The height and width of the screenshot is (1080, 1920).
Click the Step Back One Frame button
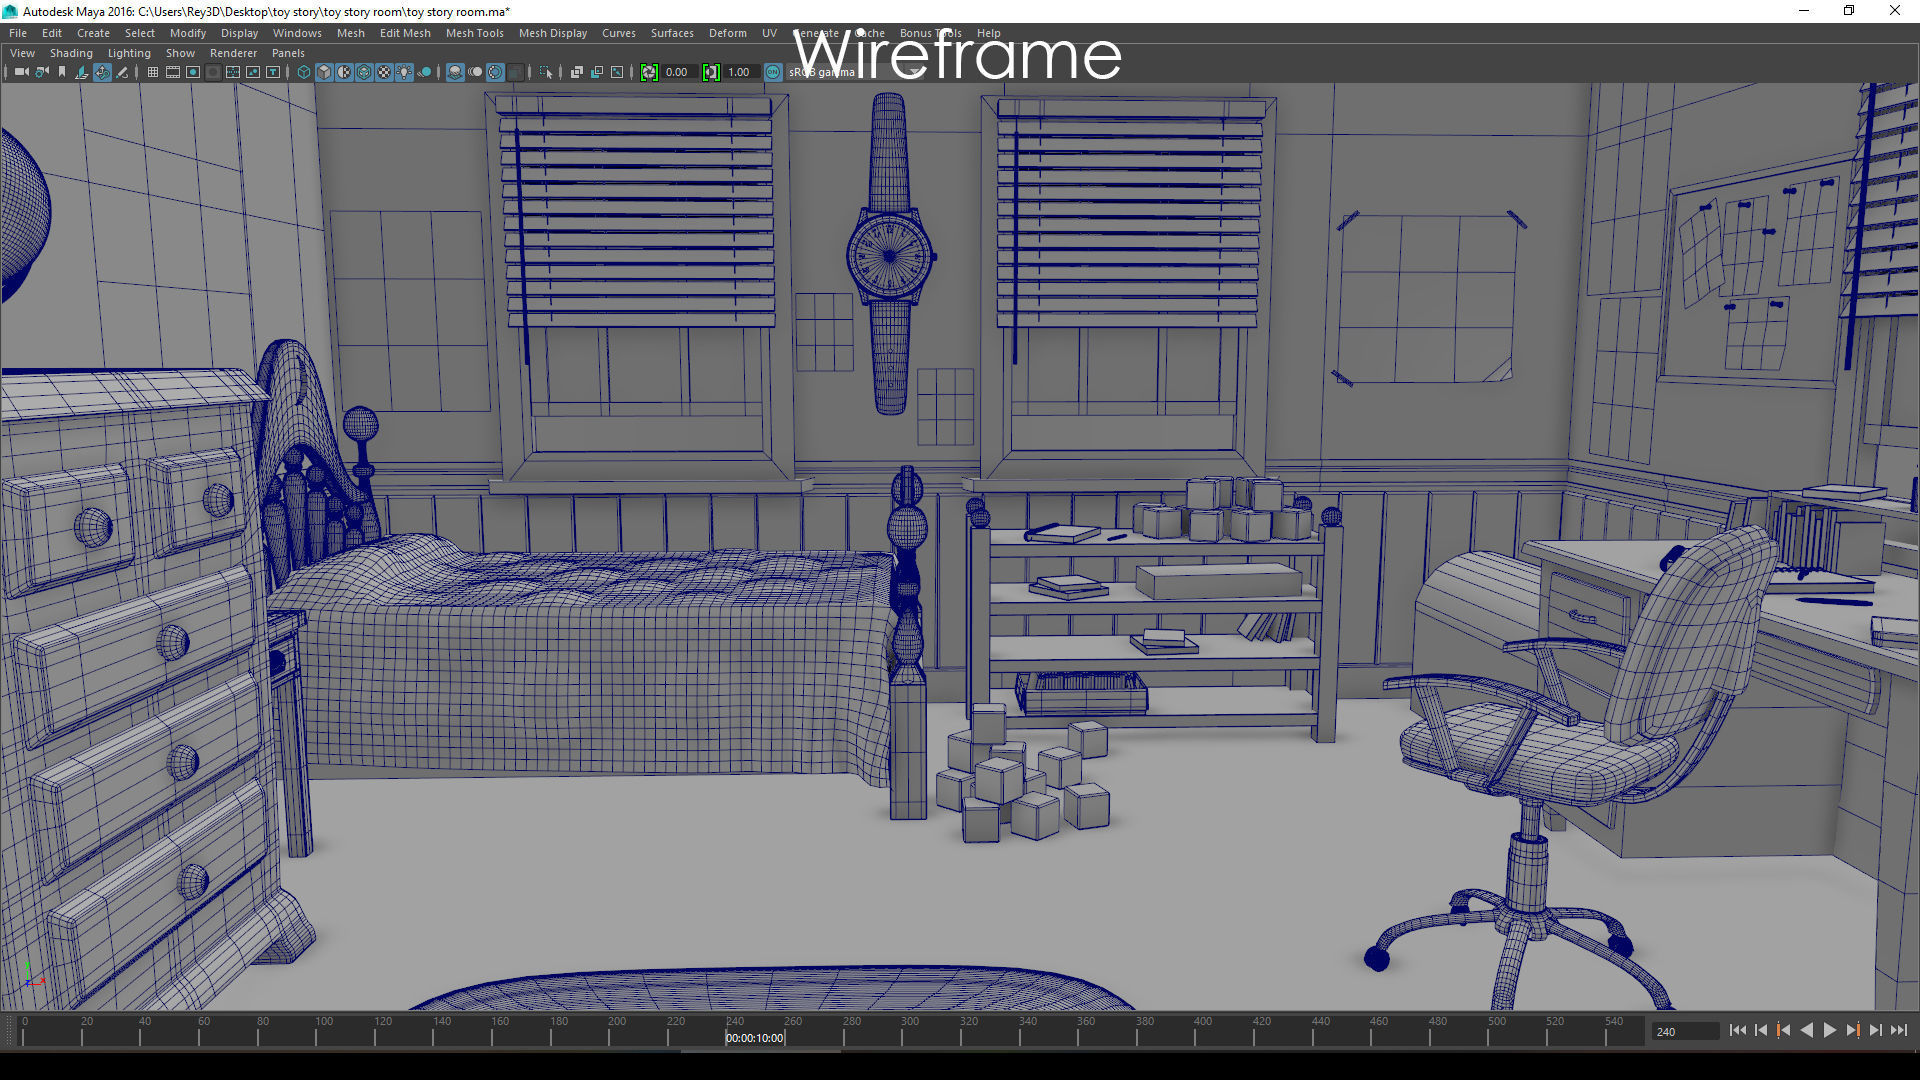(1761, 1030)
